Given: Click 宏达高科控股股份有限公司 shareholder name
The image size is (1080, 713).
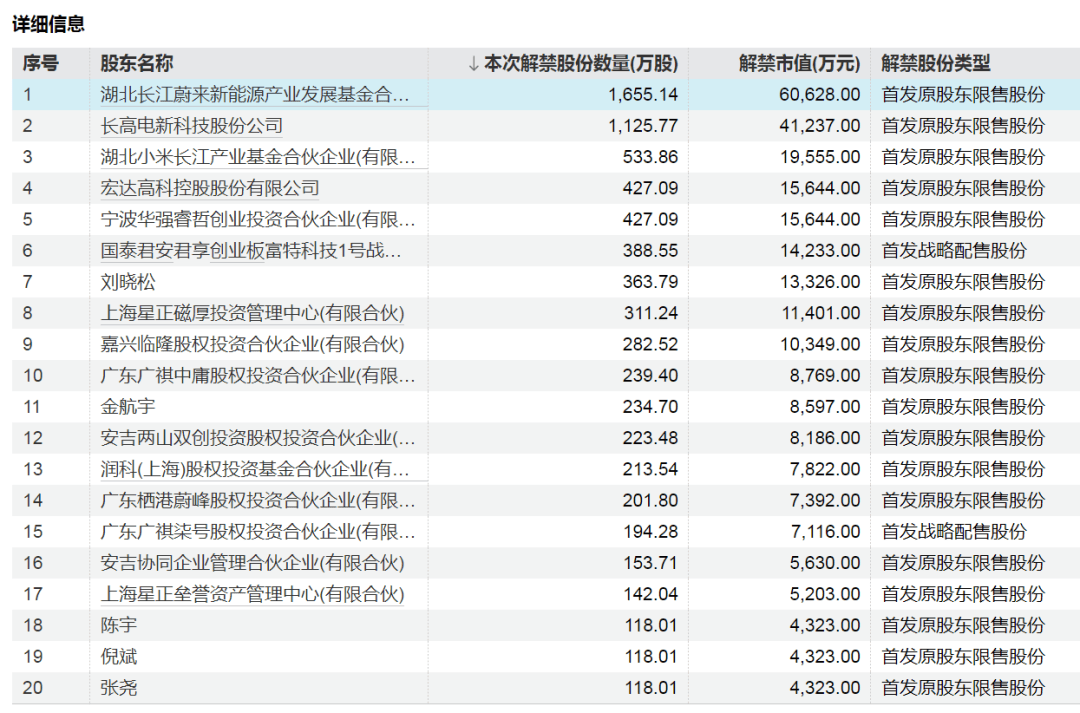Looking at the screenshot, I should (210, 188).
